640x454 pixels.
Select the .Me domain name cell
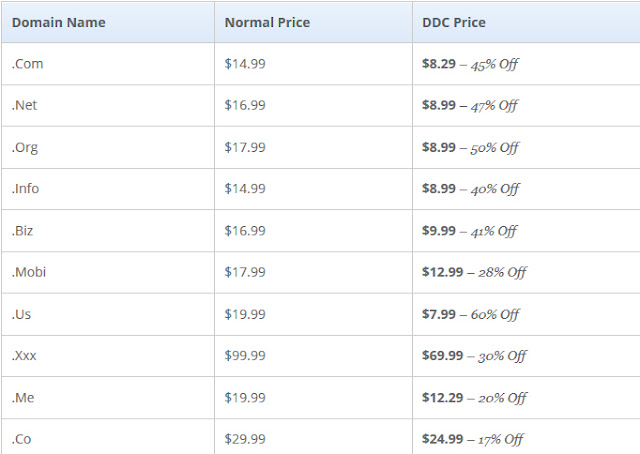pos(108,398)
